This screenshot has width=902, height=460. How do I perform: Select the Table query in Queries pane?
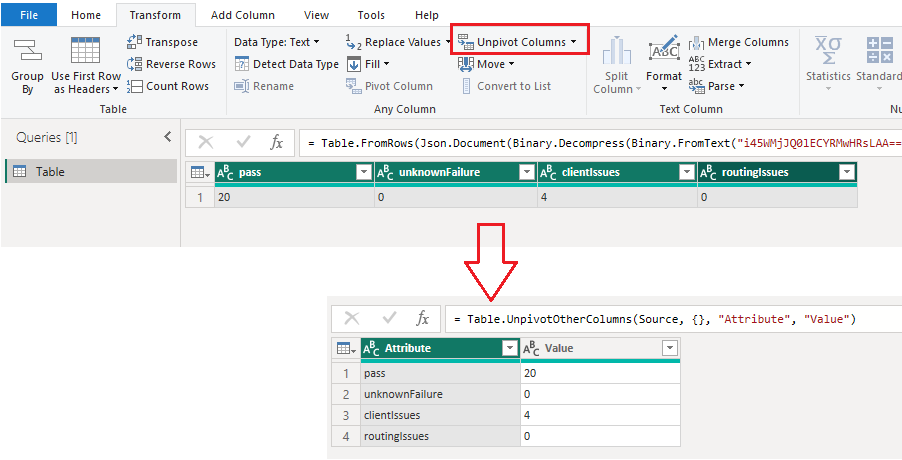tap(91, 171)
